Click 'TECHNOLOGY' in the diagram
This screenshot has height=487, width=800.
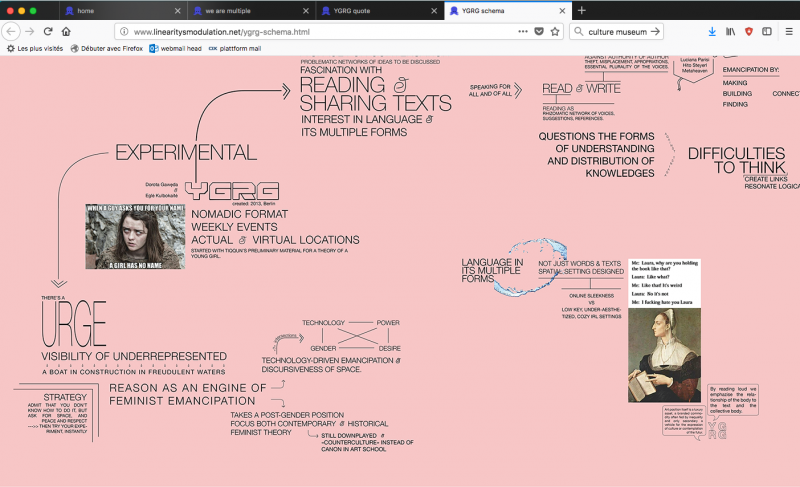pyautogui.click(x=323, y=322)
